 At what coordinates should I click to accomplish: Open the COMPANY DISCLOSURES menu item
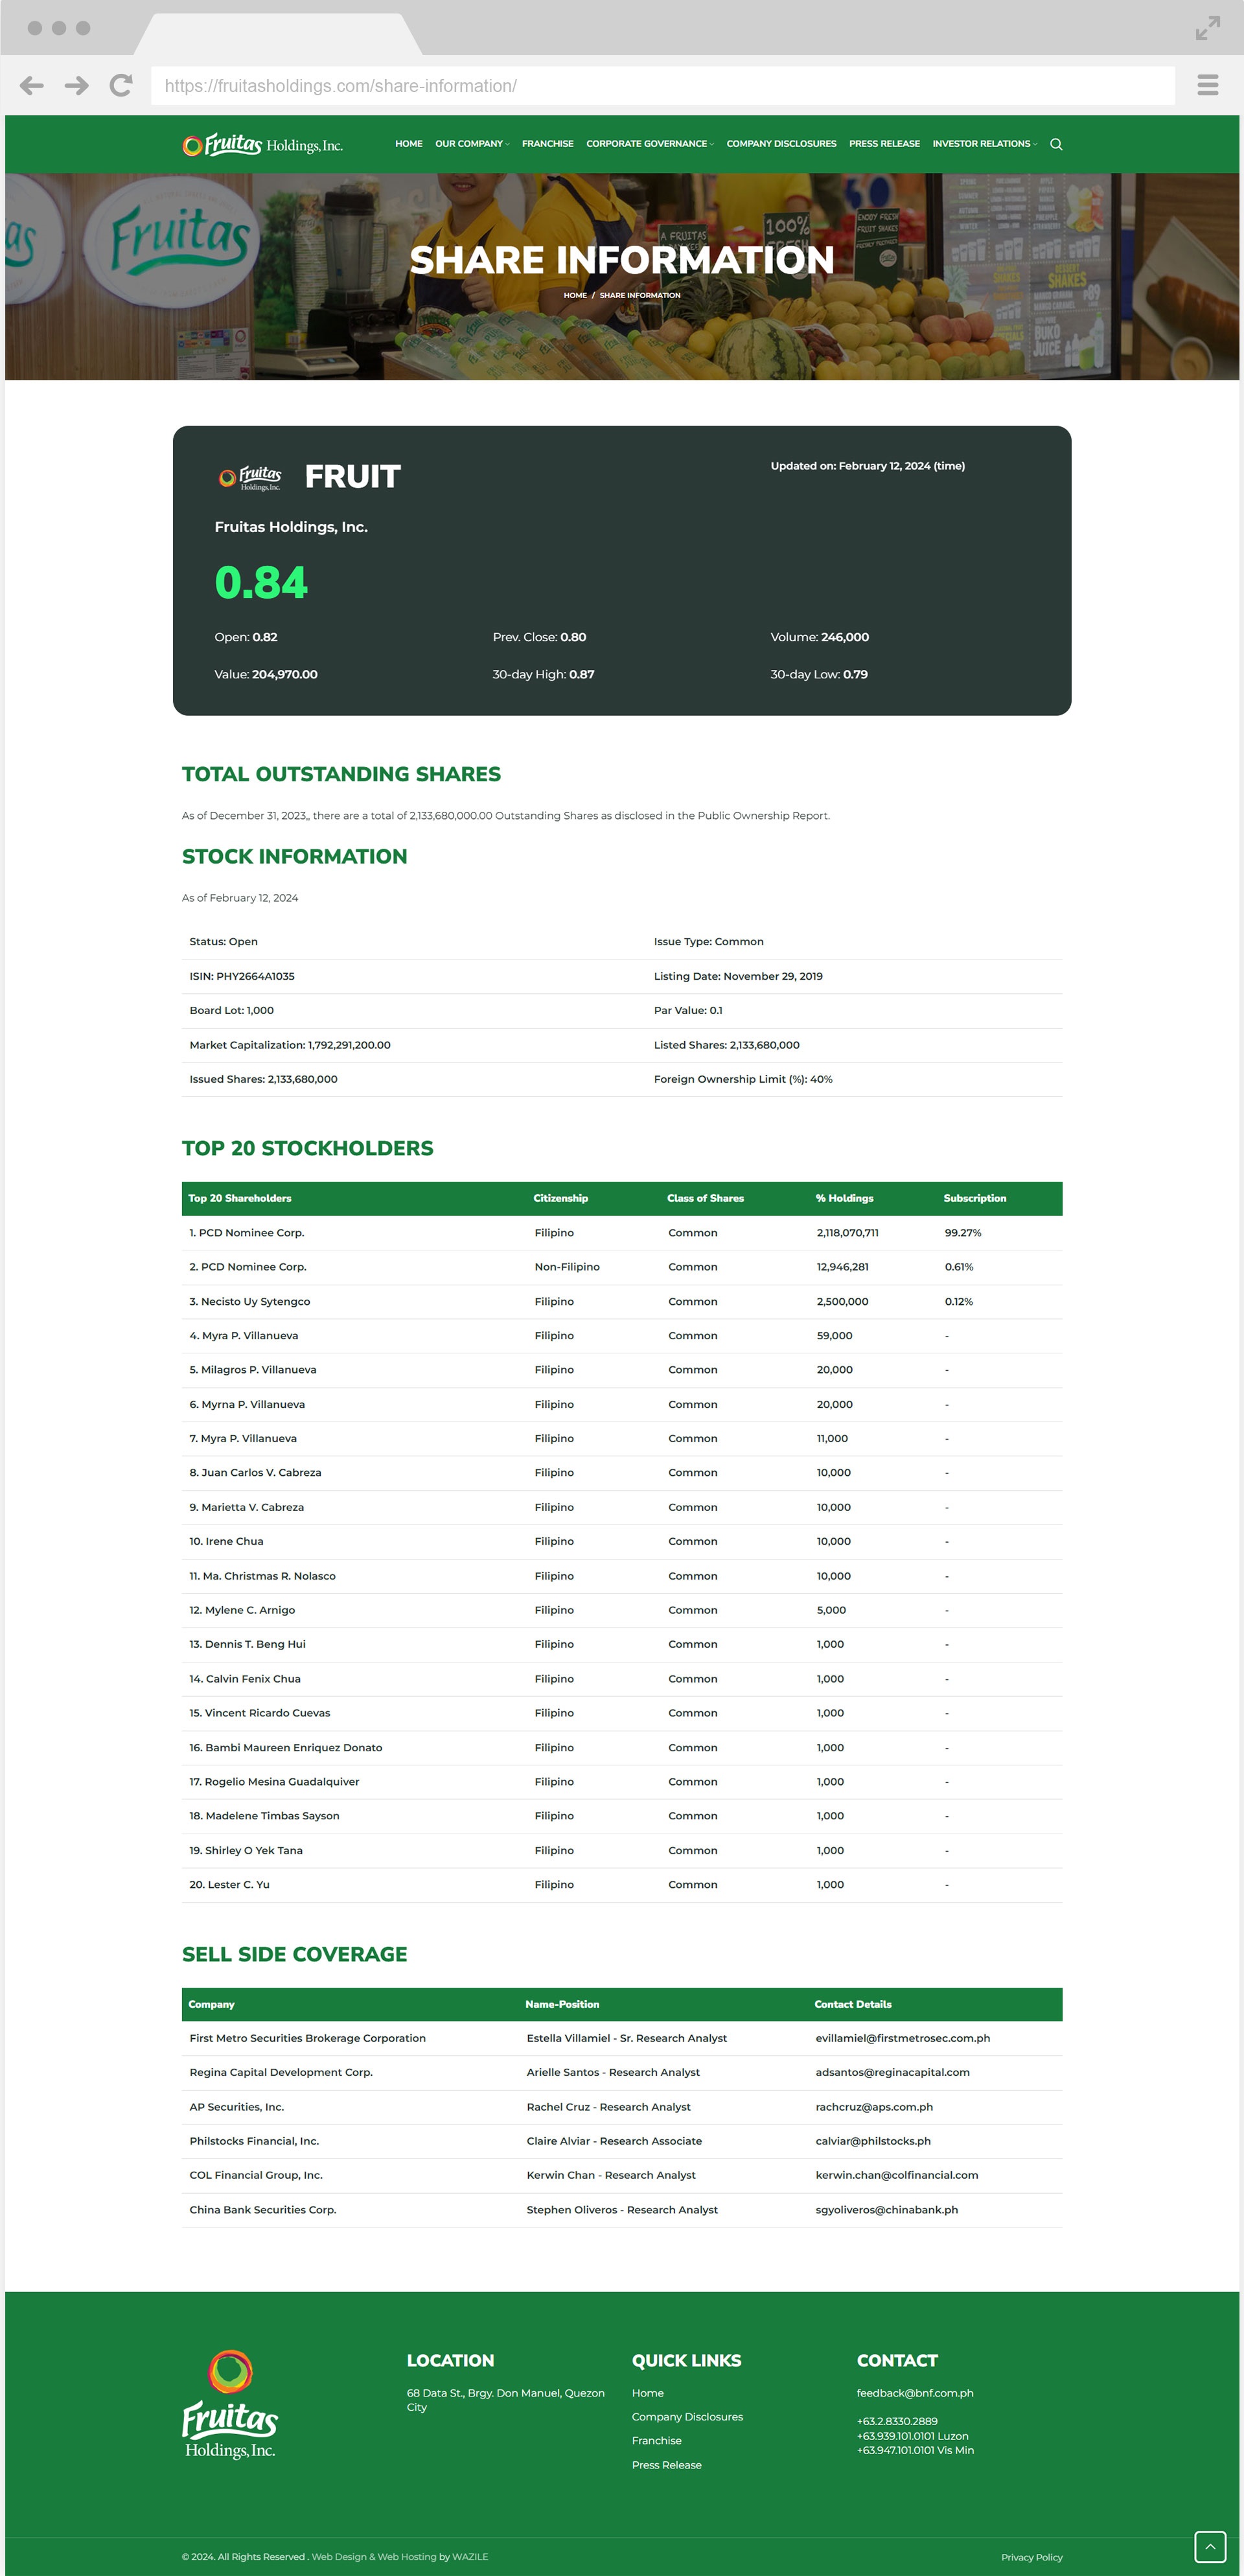[x=781, y=144]
